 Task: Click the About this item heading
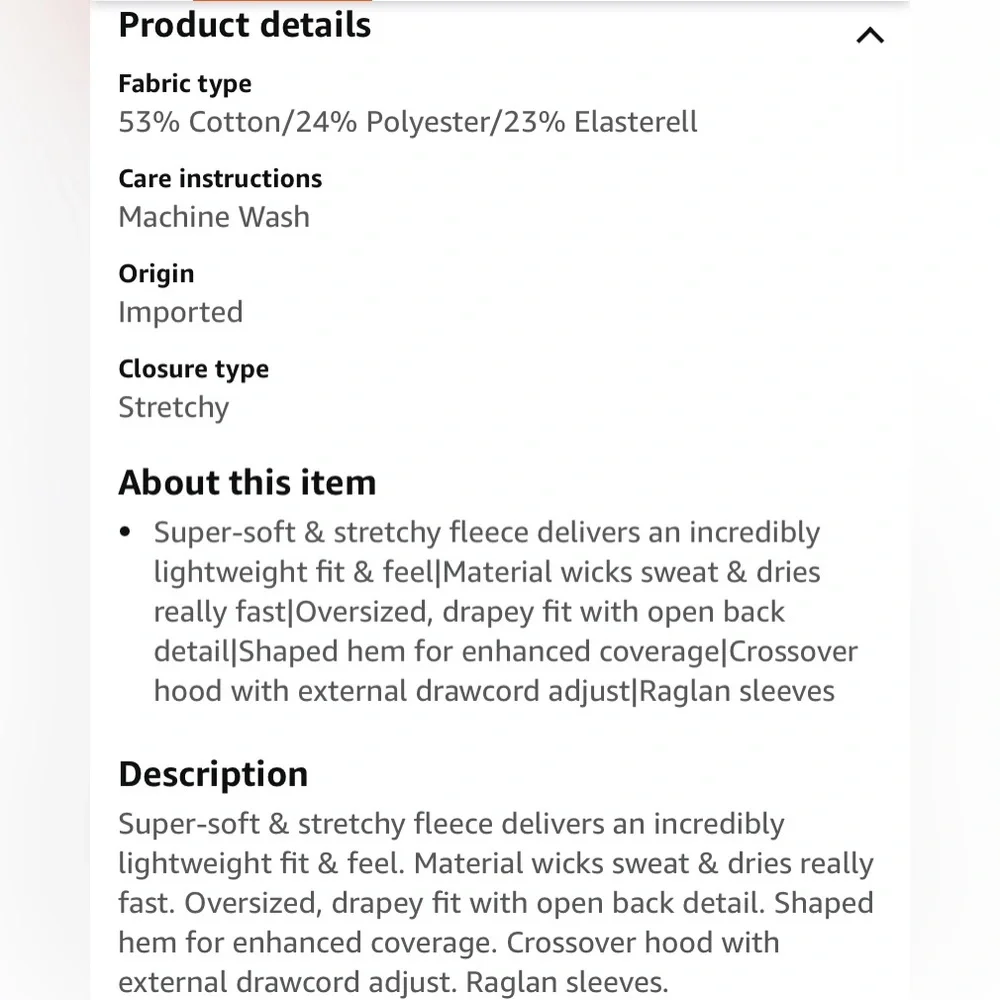[x=247, y=482]
